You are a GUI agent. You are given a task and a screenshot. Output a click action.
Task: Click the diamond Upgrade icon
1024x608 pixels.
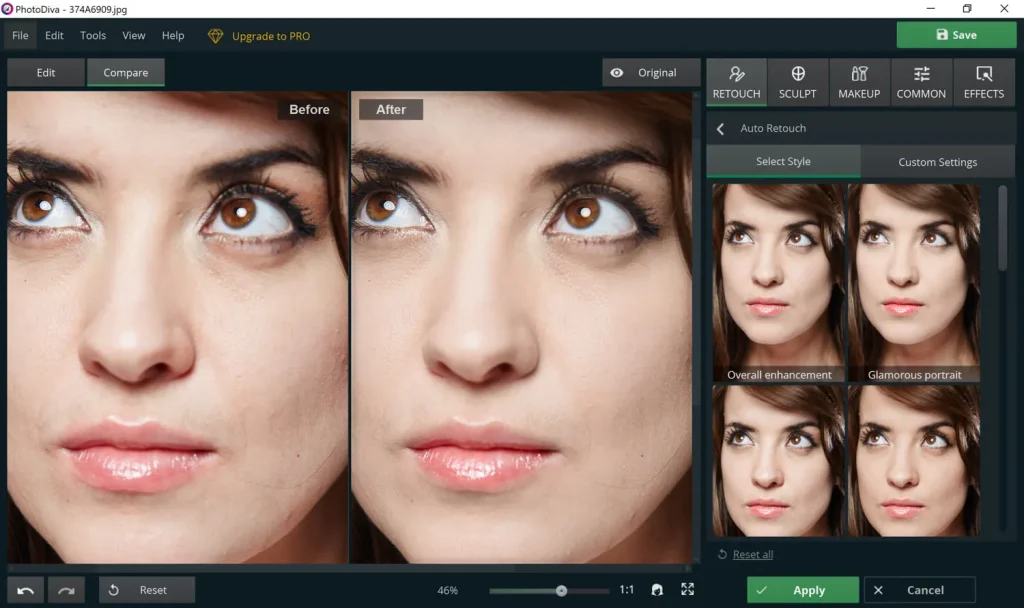(215, 36)
